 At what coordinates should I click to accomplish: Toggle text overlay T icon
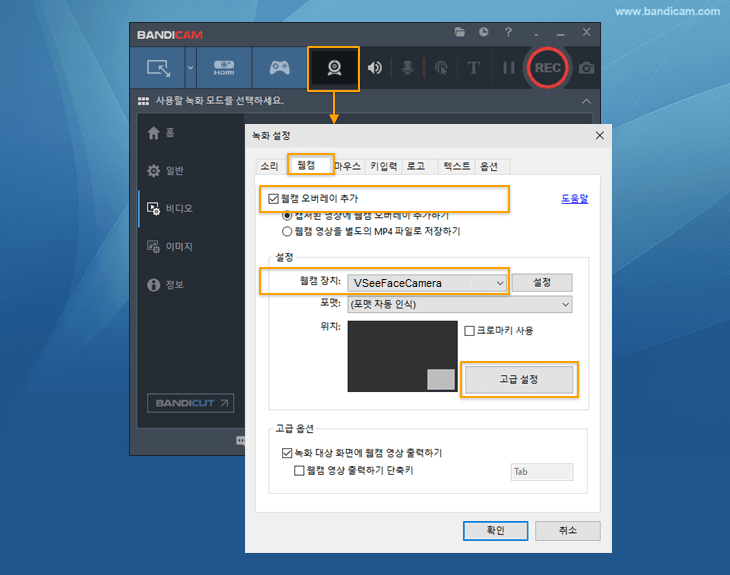click(473, 68)
